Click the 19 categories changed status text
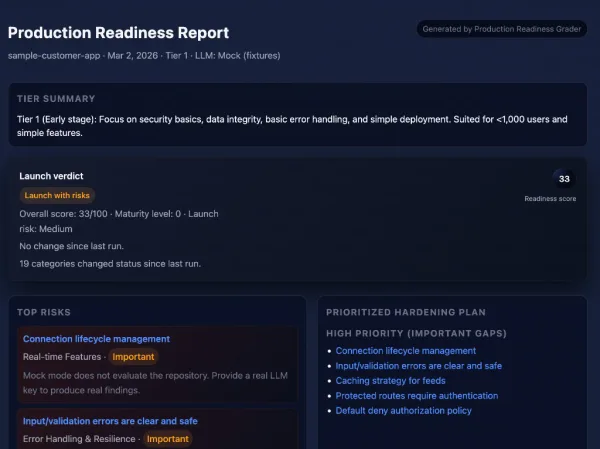This screenshot has width=600, height=449. [x=110, y=264]
